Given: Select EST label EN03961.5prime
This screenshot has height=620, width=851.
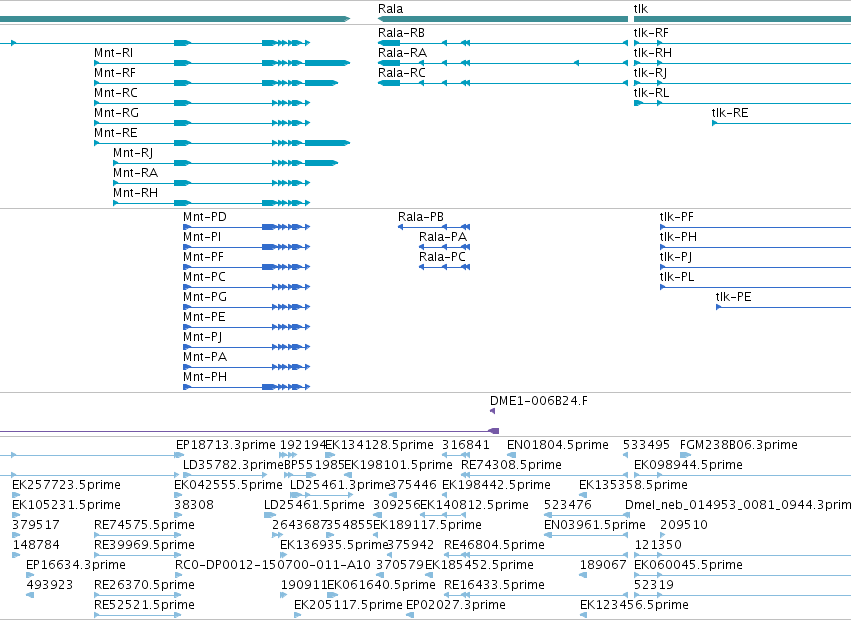Looking at the screenshot, I should click(x=595, y=525).
